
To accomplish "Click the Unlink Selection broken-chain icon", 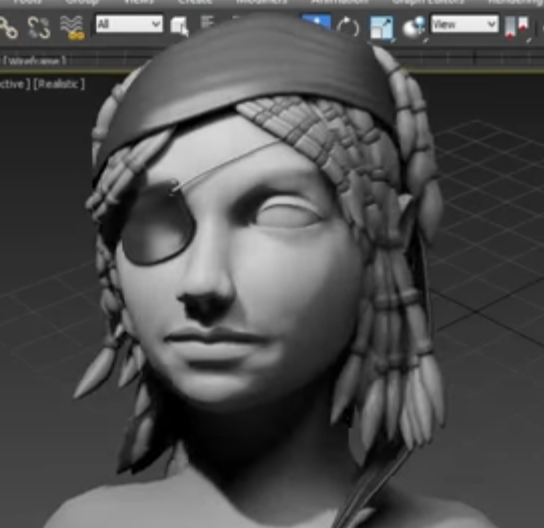I will click(39, 28).
